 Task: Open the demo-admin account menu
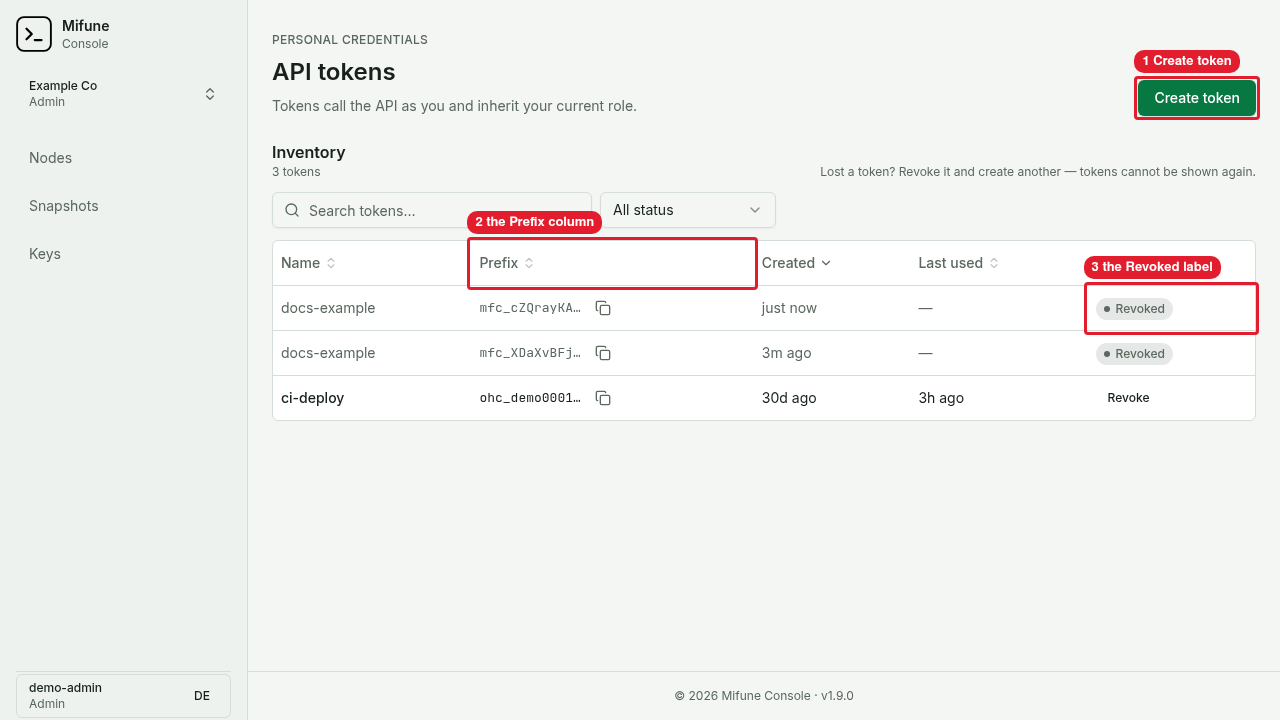(123, 696)
